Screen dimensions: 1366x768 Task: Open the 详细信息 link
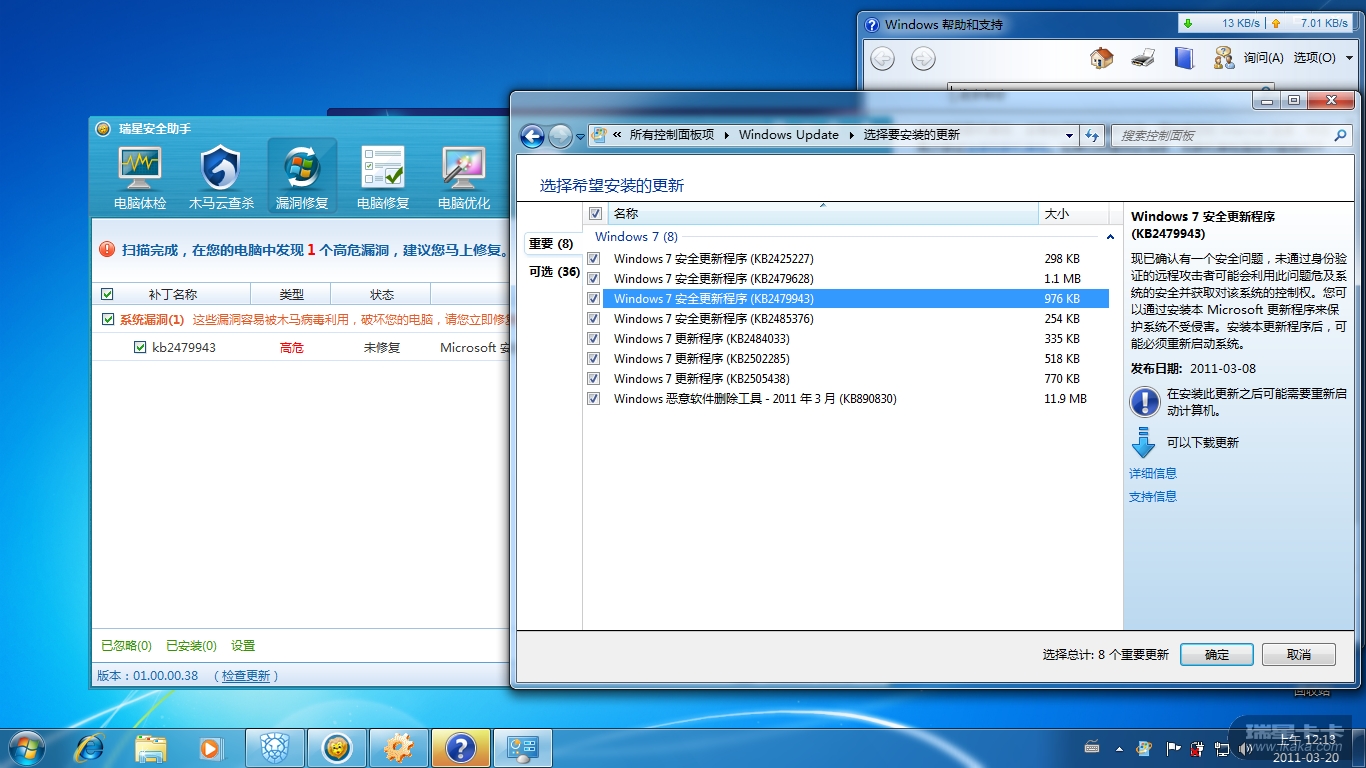coord(1153,474)
